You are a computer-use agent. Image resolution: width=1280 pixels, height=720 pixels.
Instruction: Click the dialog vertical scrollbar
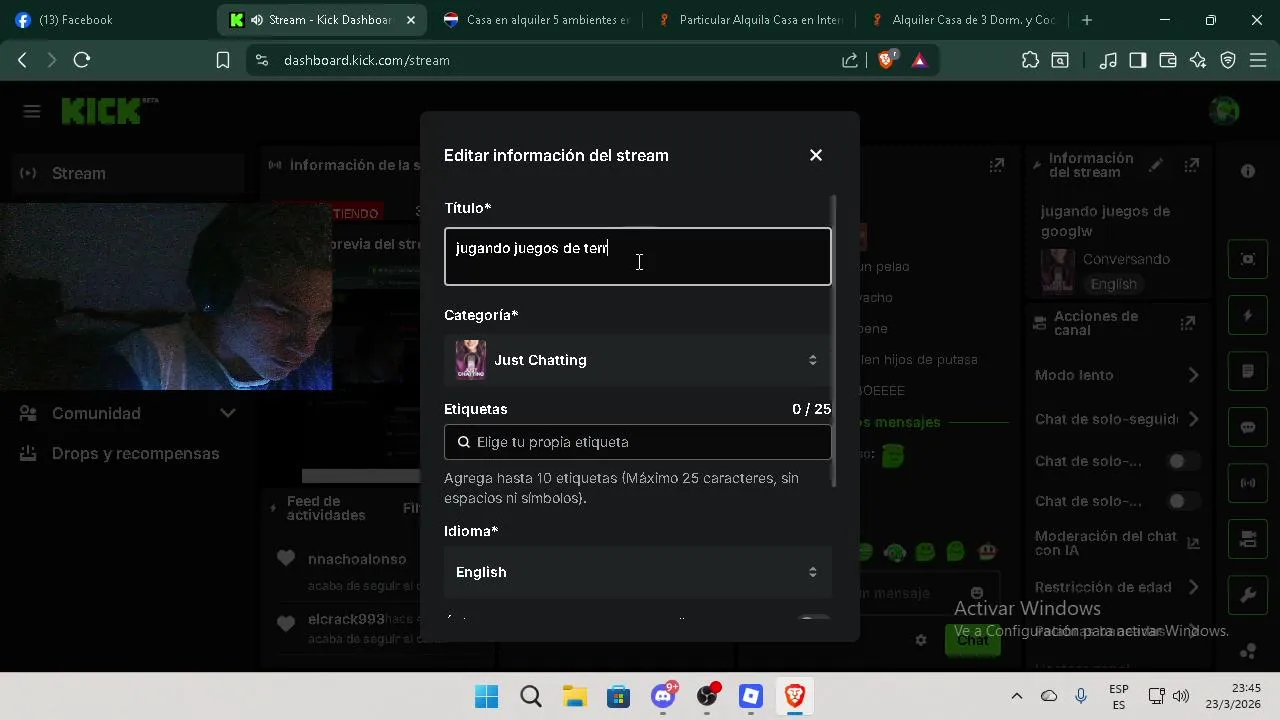835,340
